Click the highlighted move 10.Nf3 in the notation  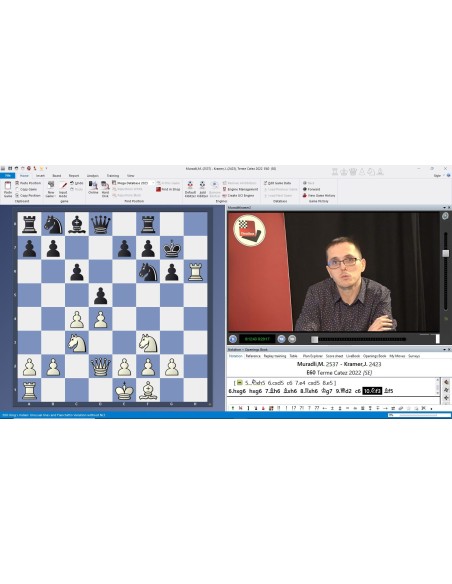(x=372, y=391)
